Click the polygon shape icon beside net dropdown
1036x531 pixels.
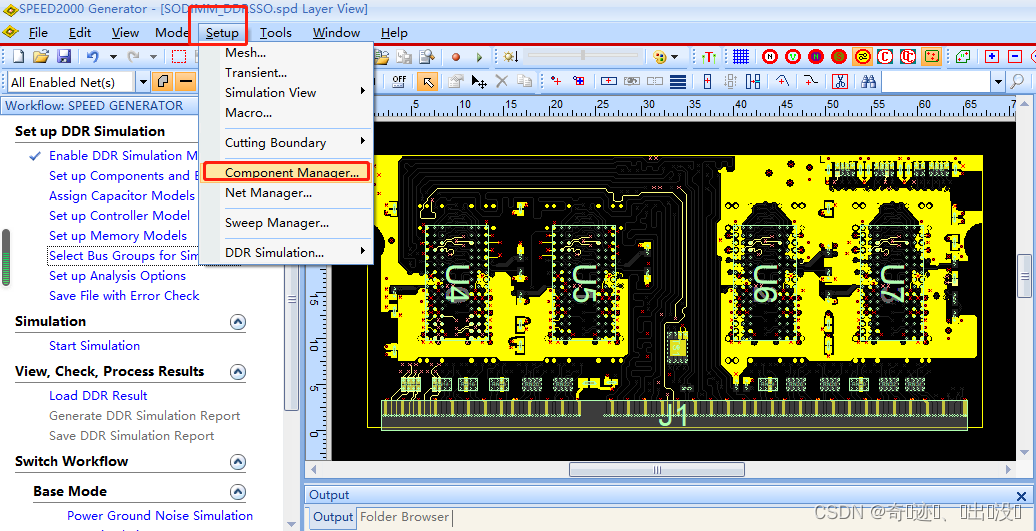[163, 82]
